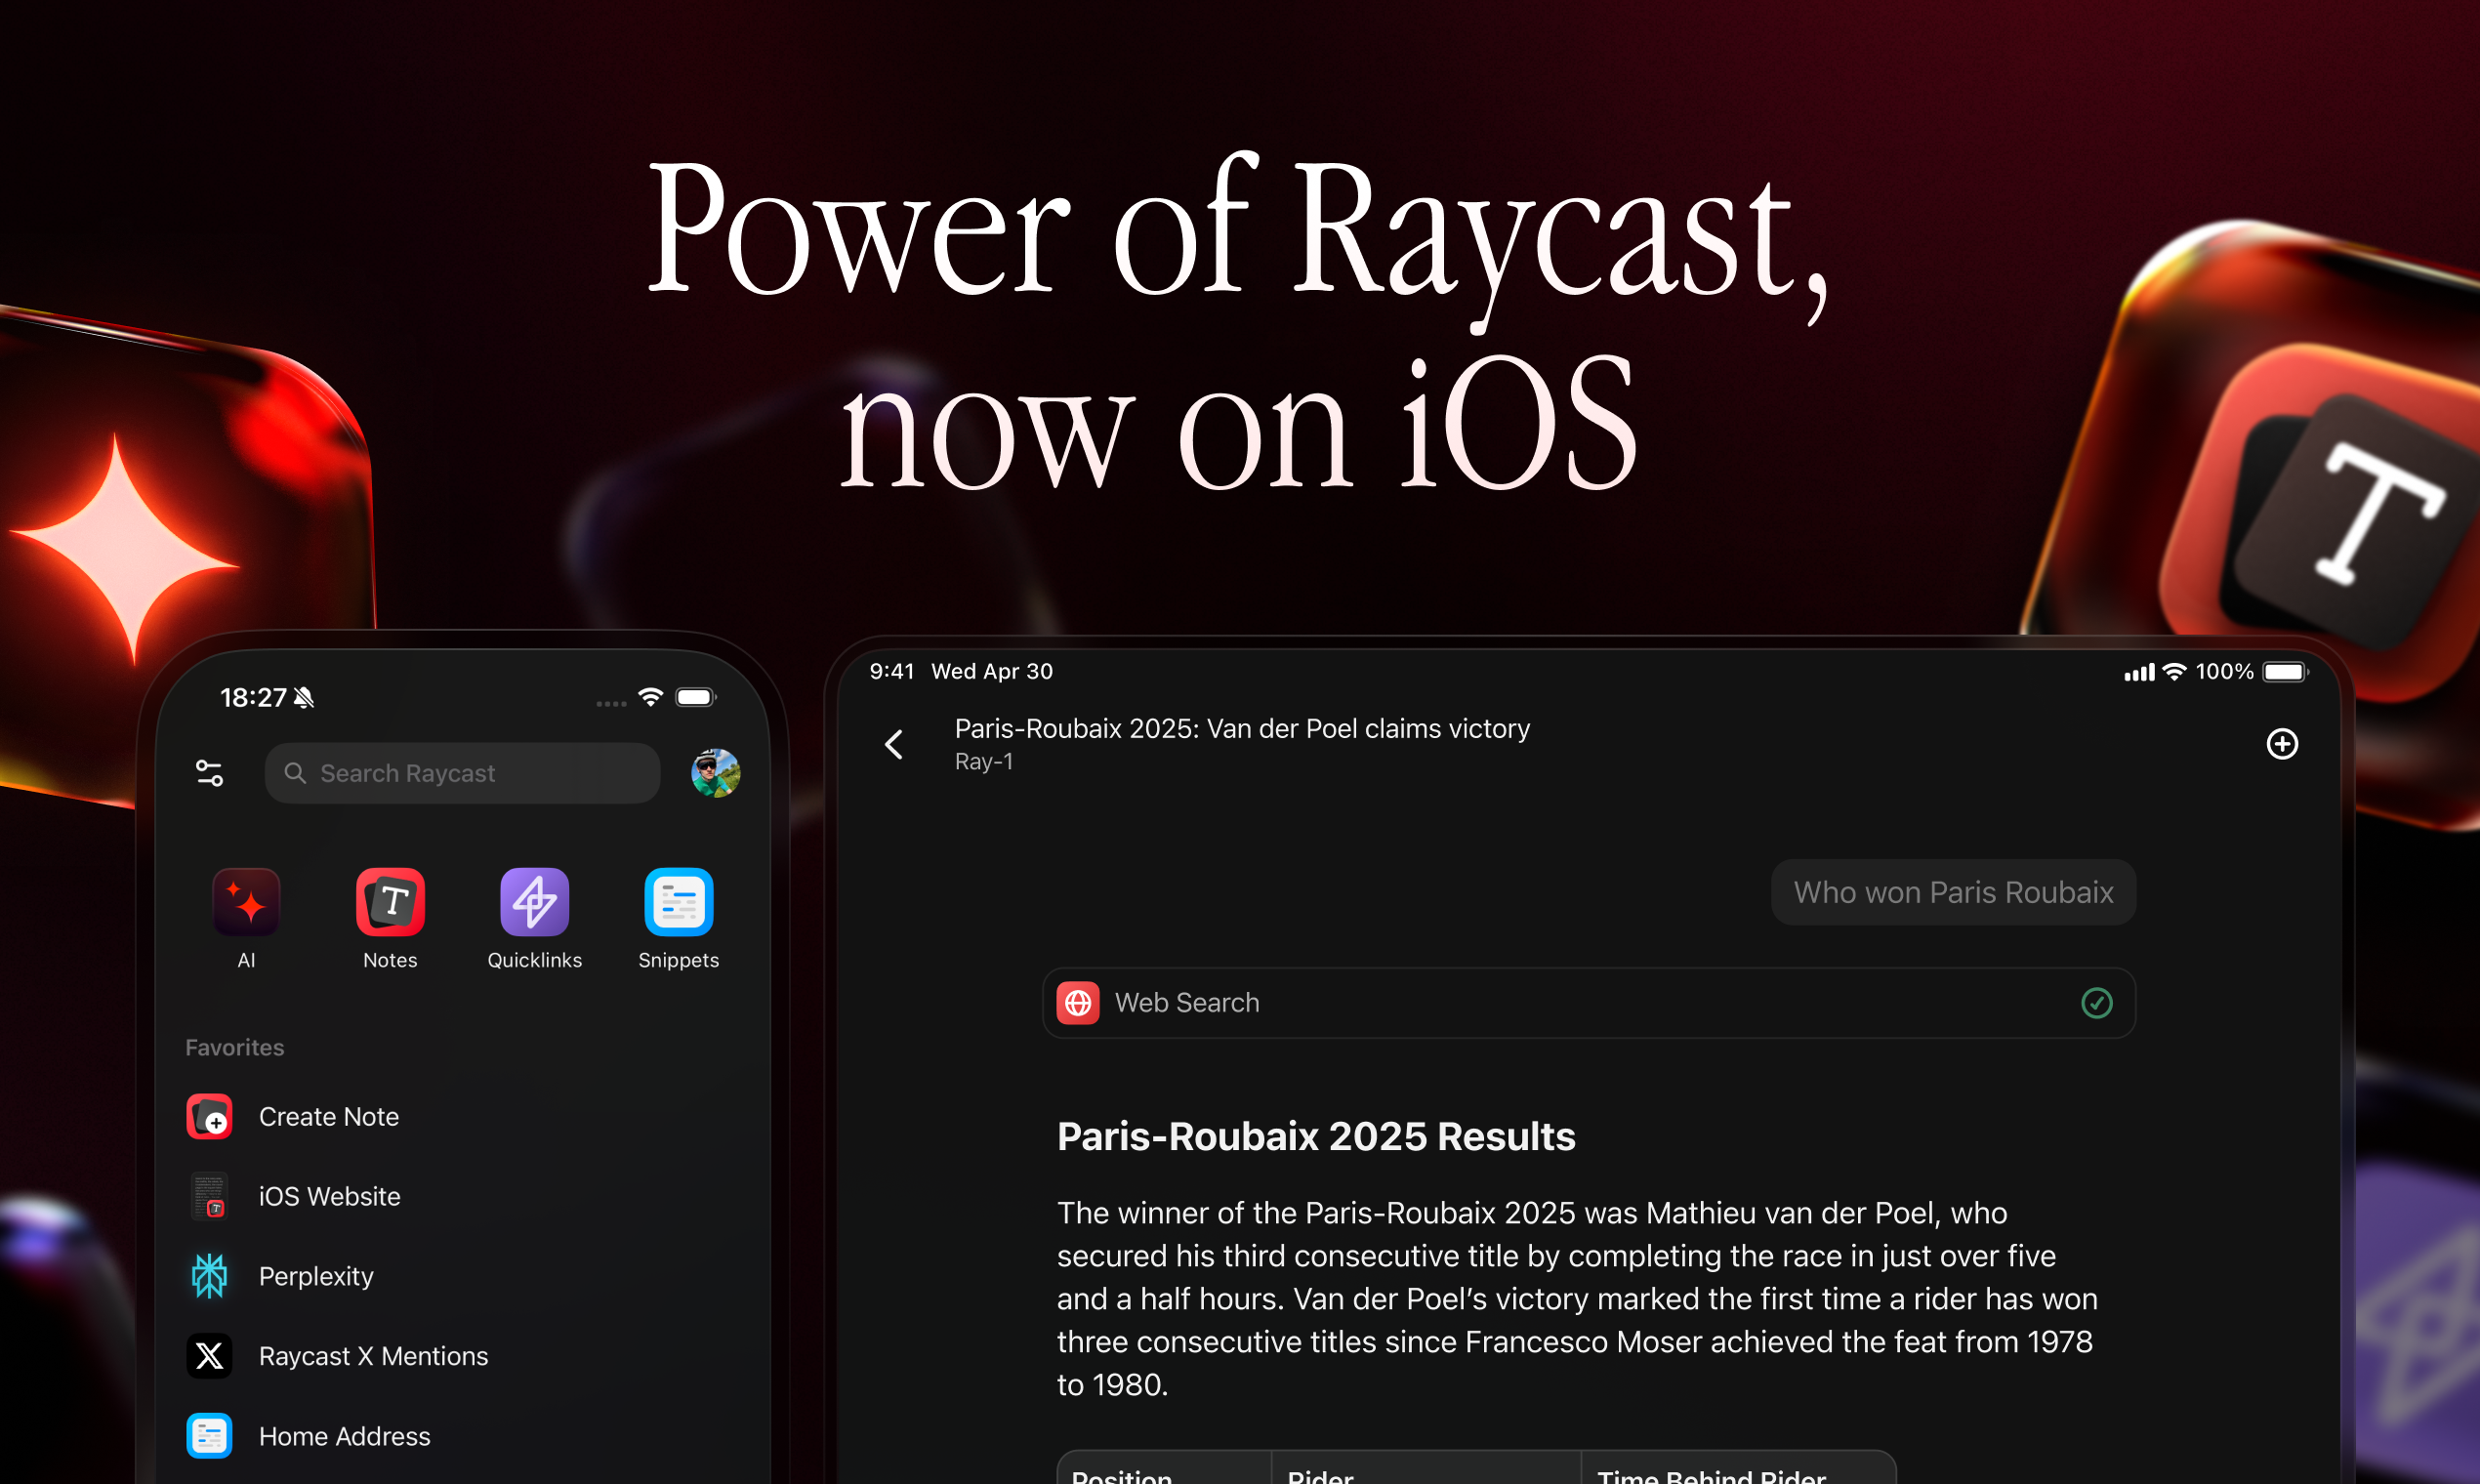Open Raycast X Mentions favorite
Viewport: 2480px width, 1484px height.
209,1355
